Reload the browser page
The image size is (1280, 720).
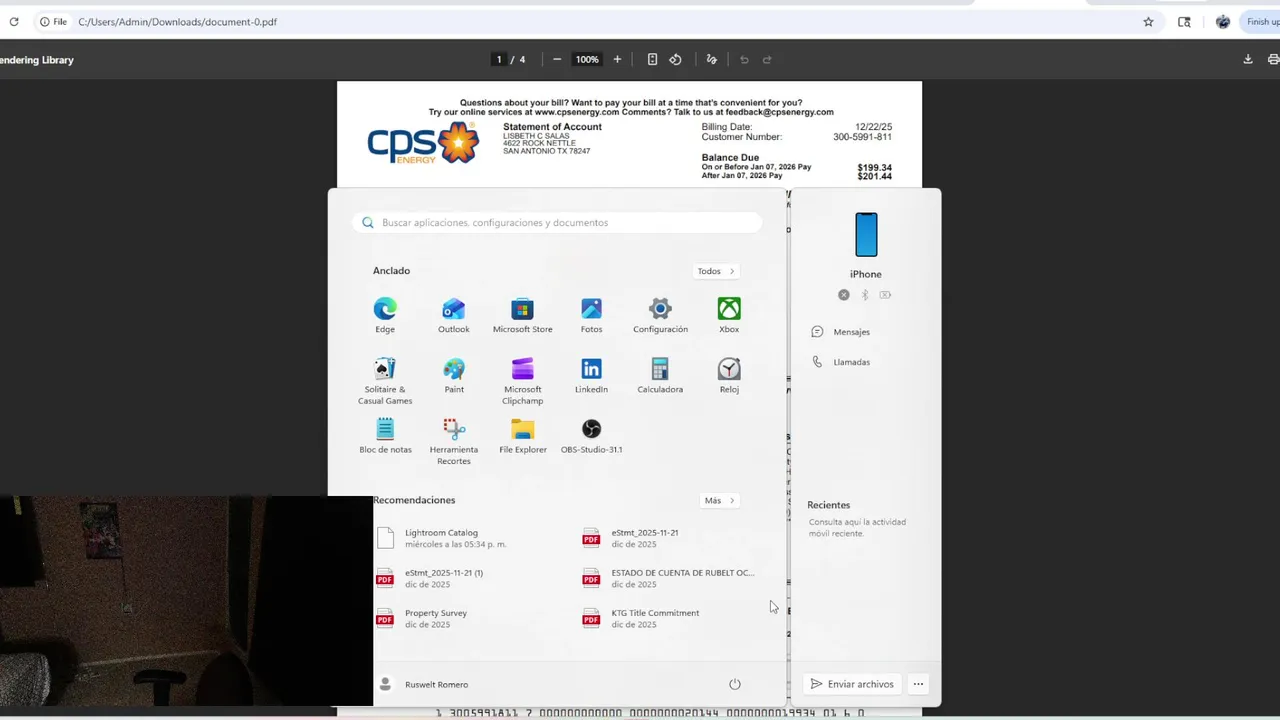(14, 22)
